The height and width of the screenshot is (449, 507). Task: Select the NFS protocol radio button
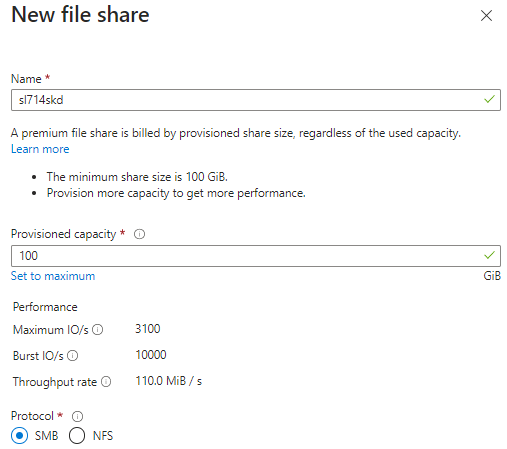pos(77,436)
